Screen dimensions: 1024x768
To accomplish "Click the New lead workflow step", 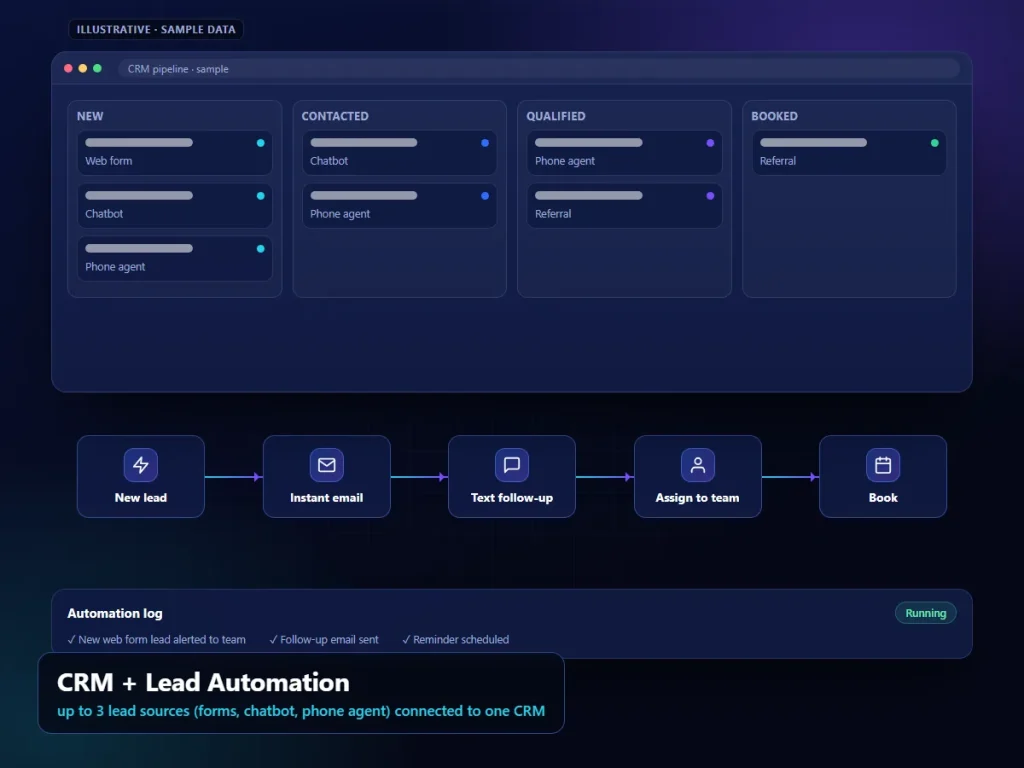I will (141, 477).
